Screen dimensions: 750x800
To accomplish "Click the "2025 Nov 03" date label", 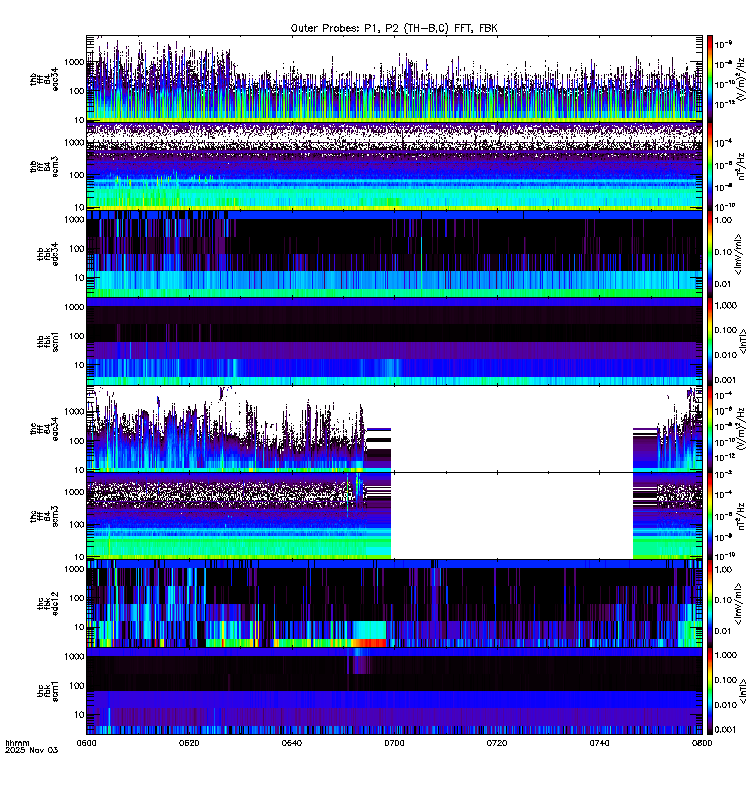I will point(32,750).
